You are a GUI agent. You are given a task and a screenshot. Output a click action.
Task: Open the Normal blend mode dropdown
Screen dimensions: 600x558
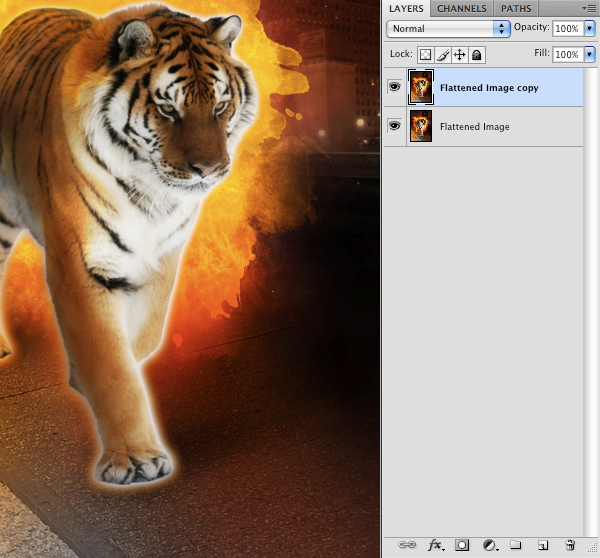click(x=448, y=29)
